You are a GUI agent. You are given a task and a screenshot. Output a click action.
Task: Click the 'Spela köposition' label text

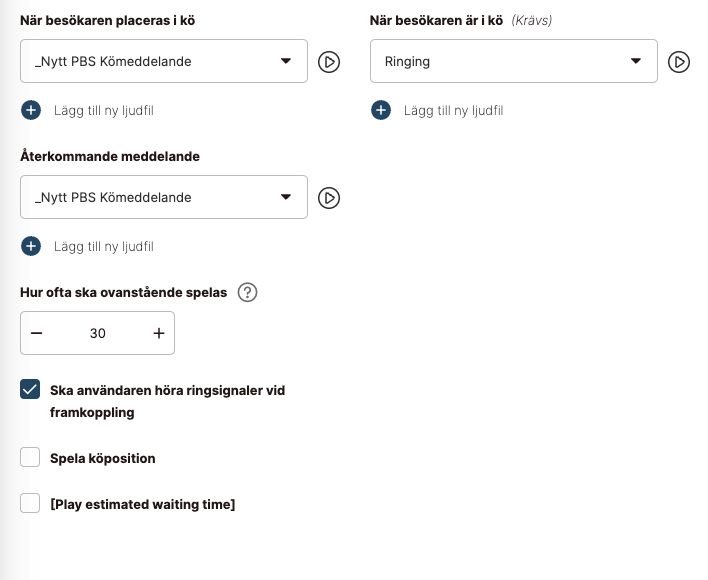[102, 458]
